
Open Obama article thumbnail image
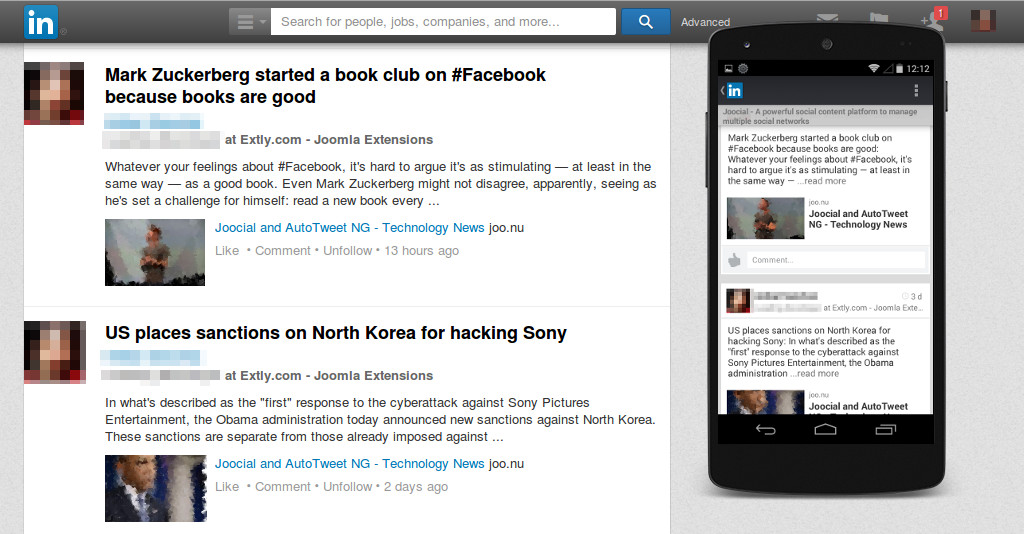(x=155, y=488)
